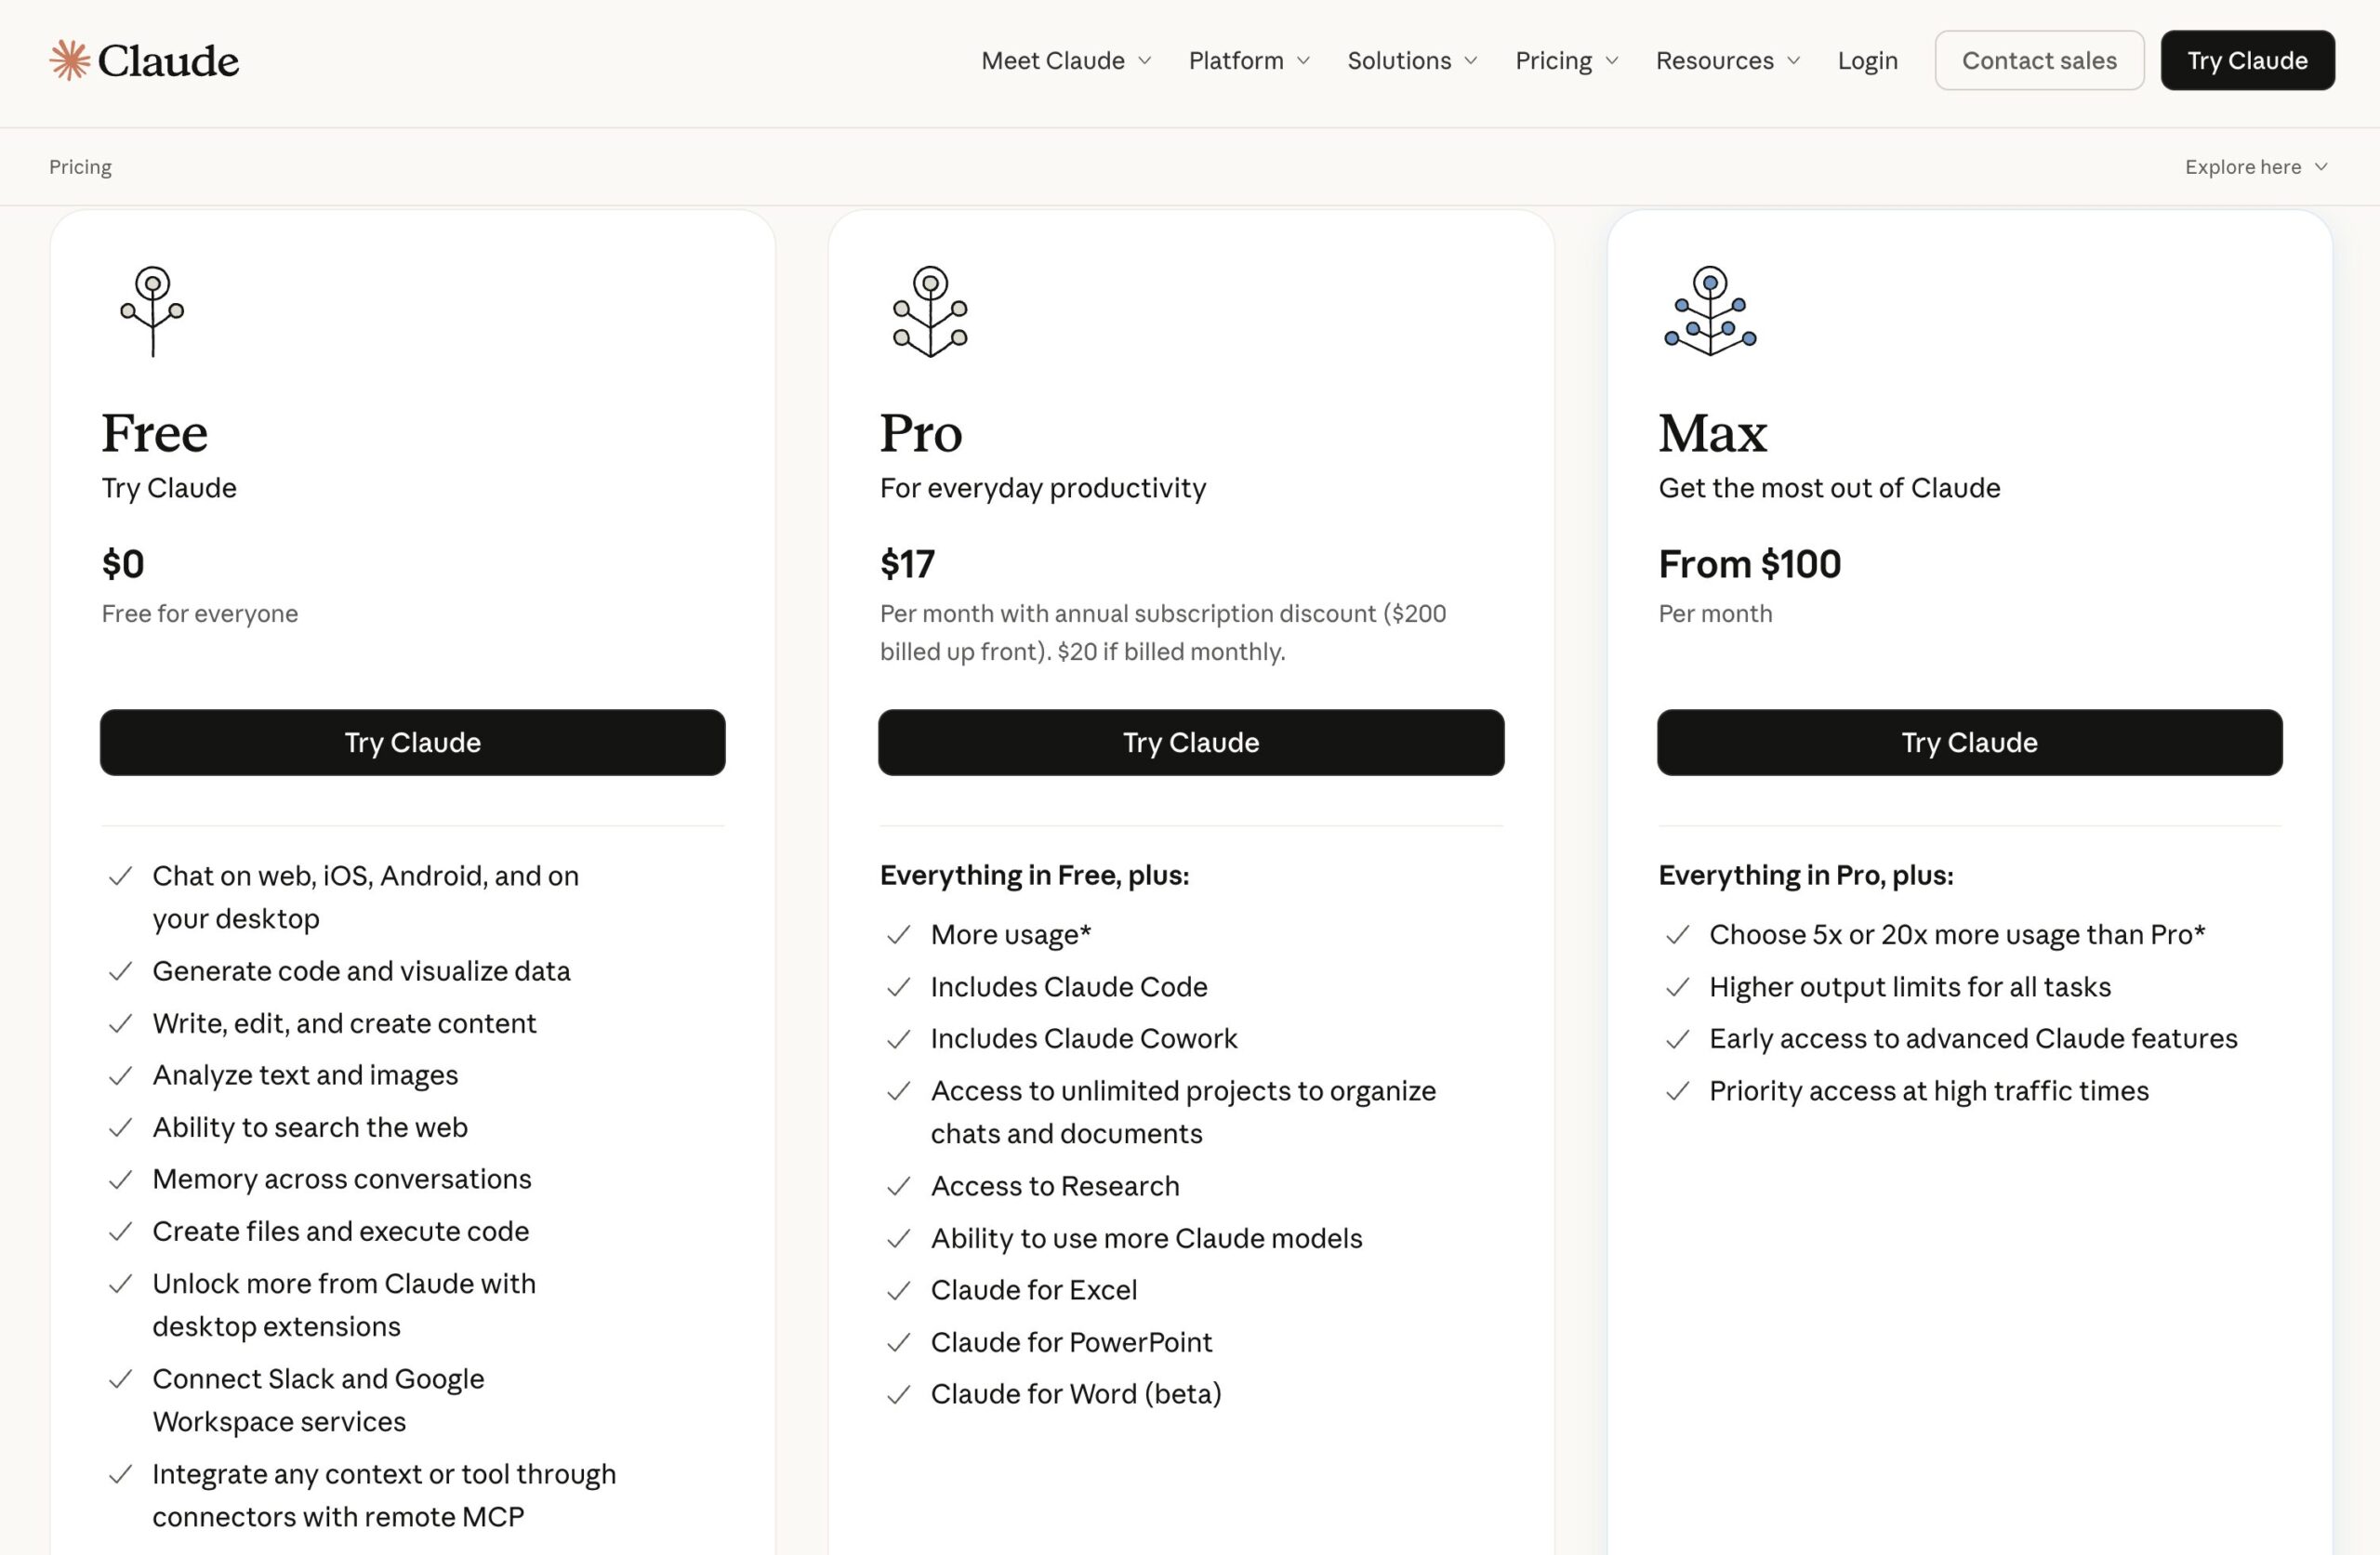
Task: Expand the Solutions dropdown chevron
Action: click(1470, 61)
